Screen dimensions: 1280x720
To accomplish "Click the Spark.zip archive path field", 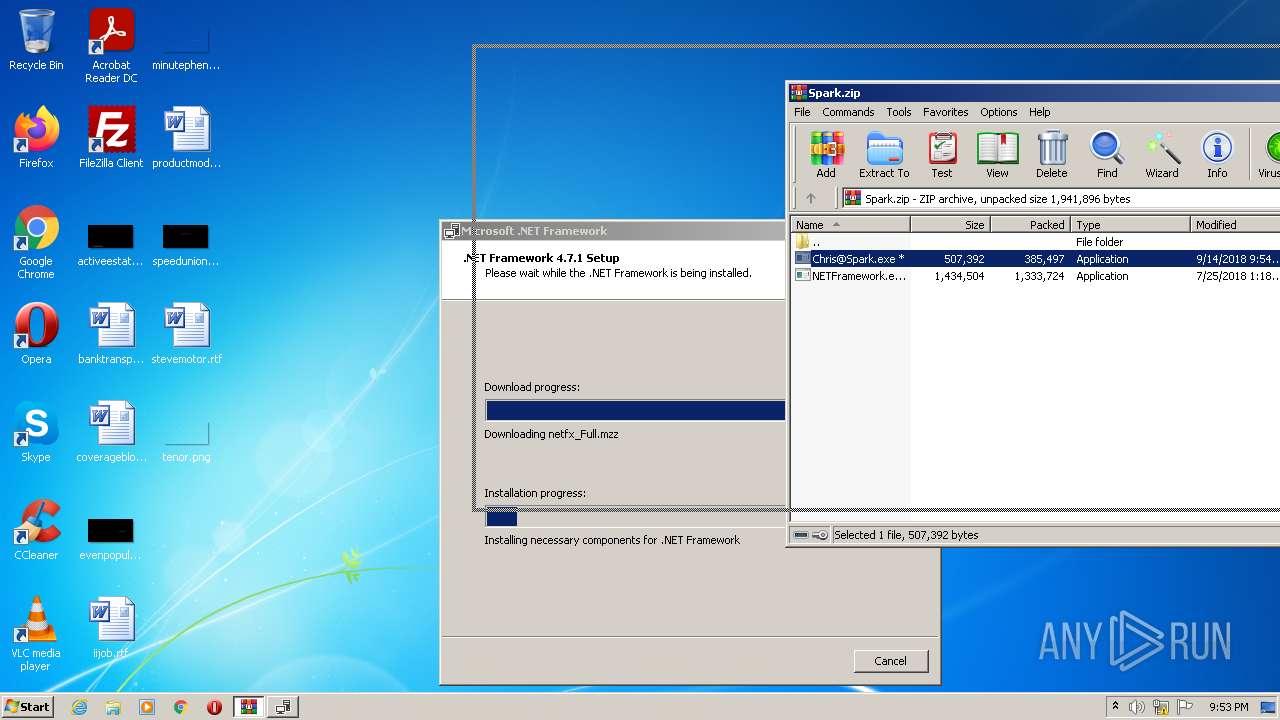I will coord(1060,198).
